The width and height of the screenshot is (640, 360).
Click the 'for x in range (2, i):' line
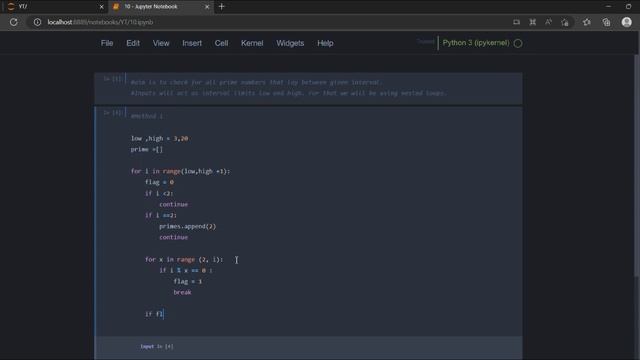click(184, 260)
